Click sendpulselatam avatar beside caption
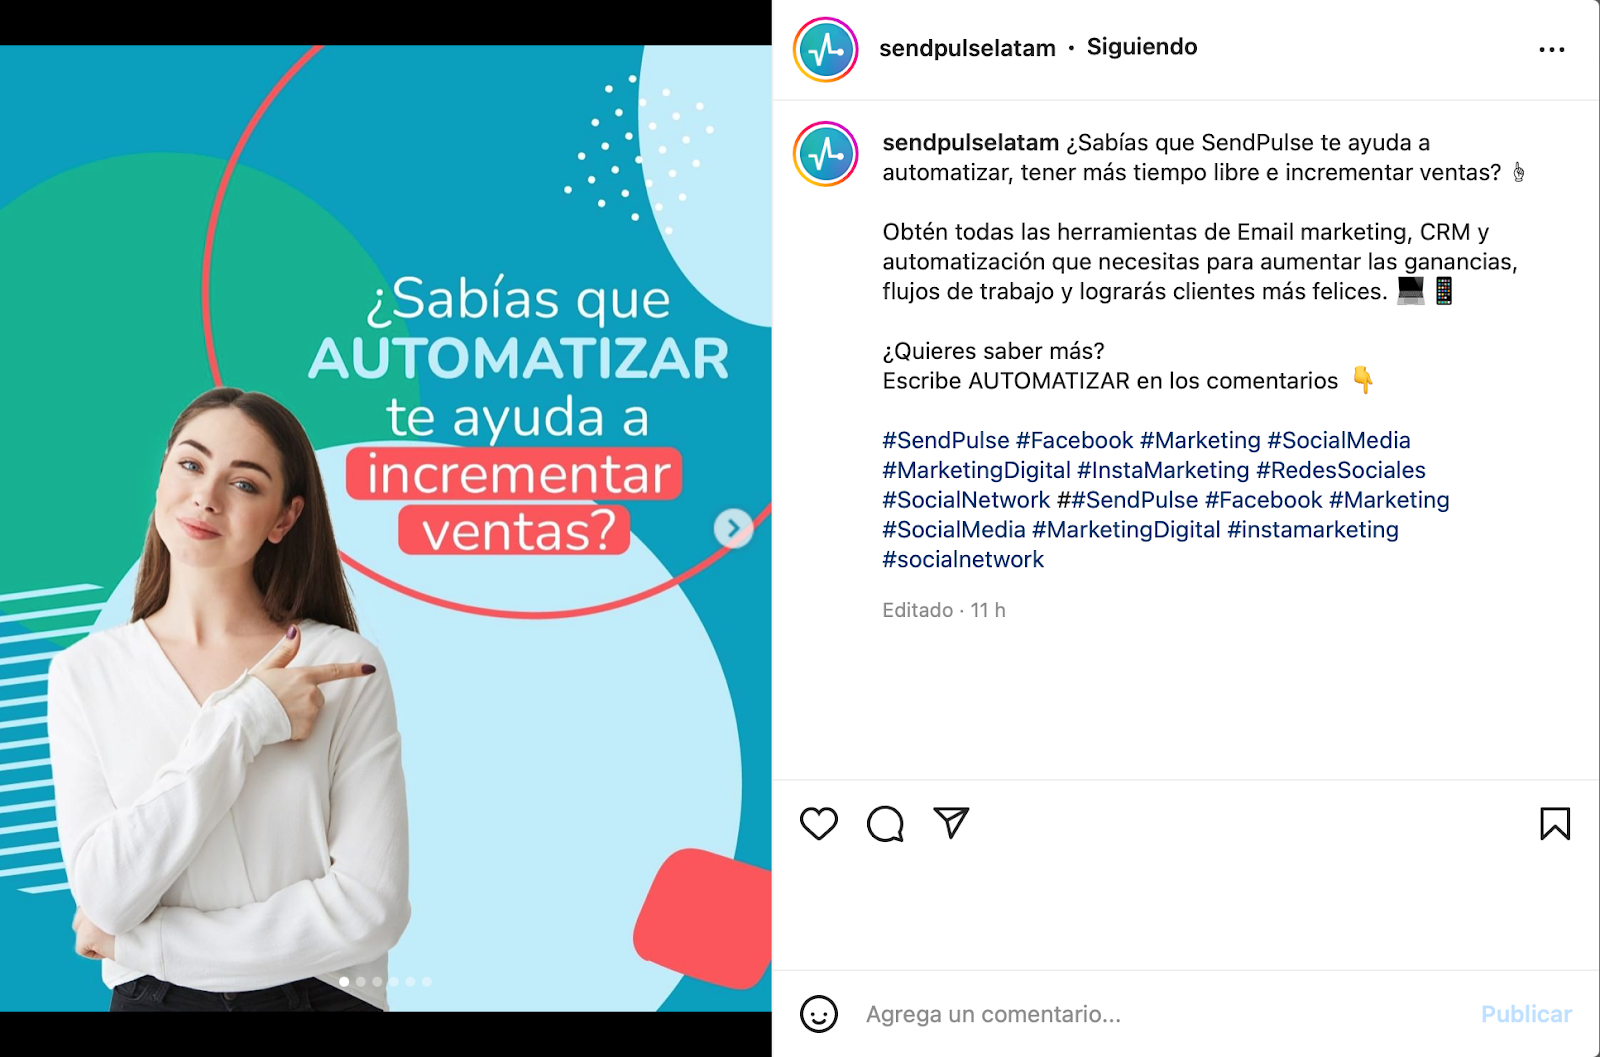Viewport: 1600px width, 1057px height. click(x=826, y=154)
